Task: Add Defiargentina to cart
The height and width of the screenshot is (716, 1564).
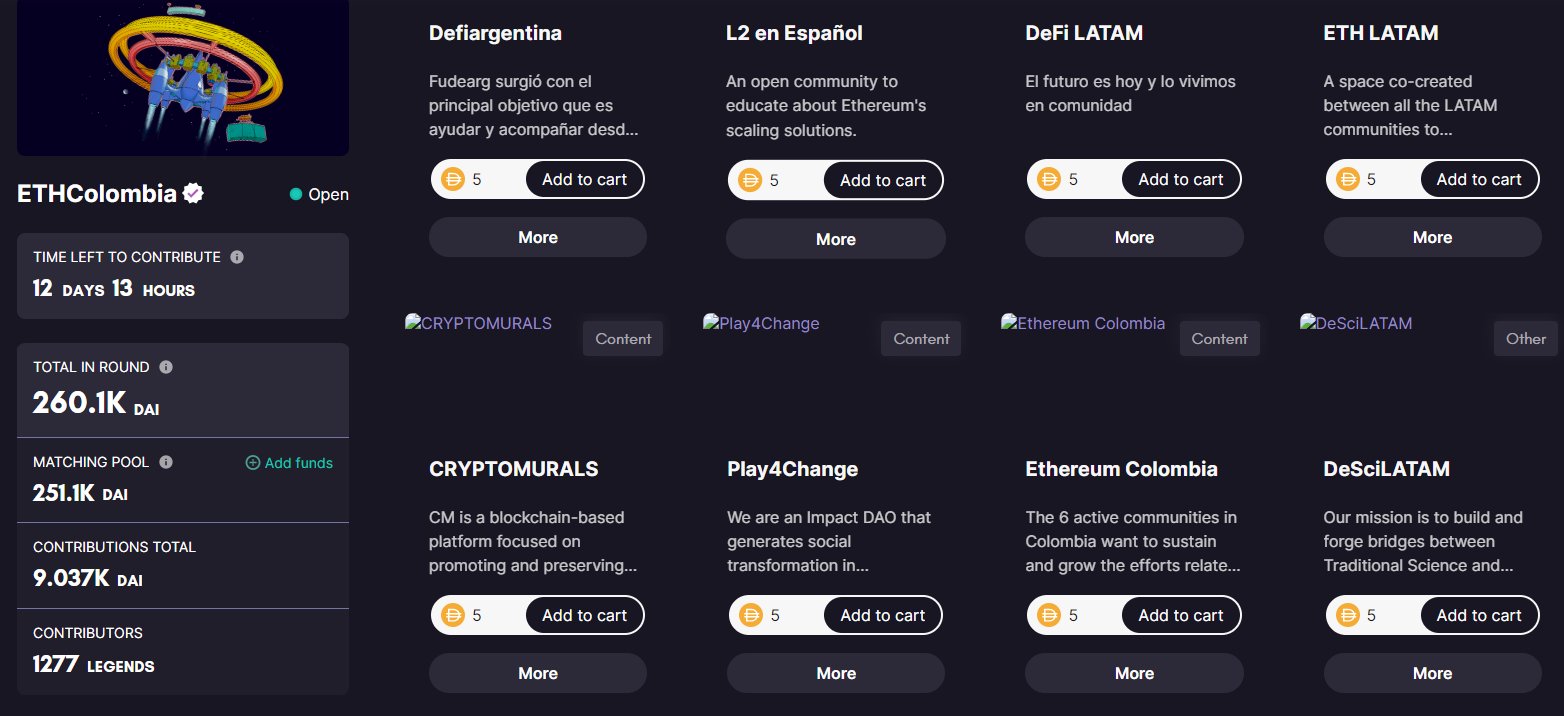Action: (x=584, y=180)
